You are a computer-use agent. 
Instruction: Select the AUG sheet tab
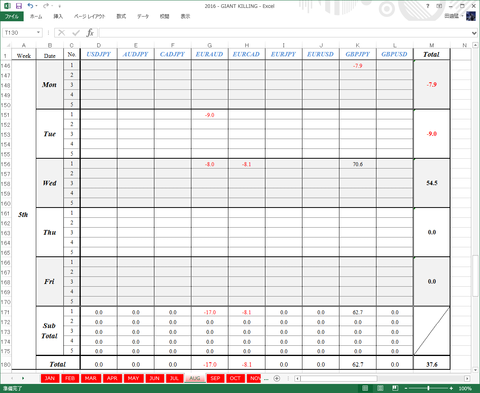coord(195,378)
